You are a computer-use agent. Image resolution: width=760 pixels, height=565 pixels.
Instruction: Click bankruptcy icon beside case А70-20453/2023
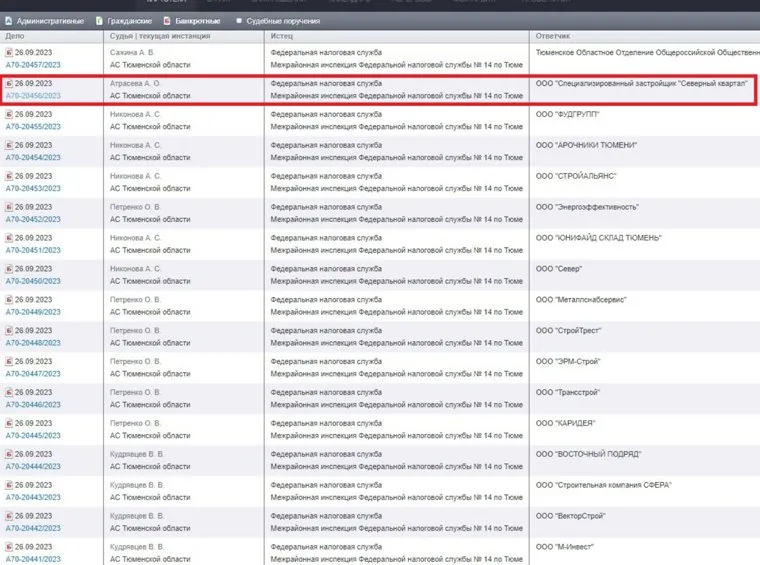tap(9, 176)
